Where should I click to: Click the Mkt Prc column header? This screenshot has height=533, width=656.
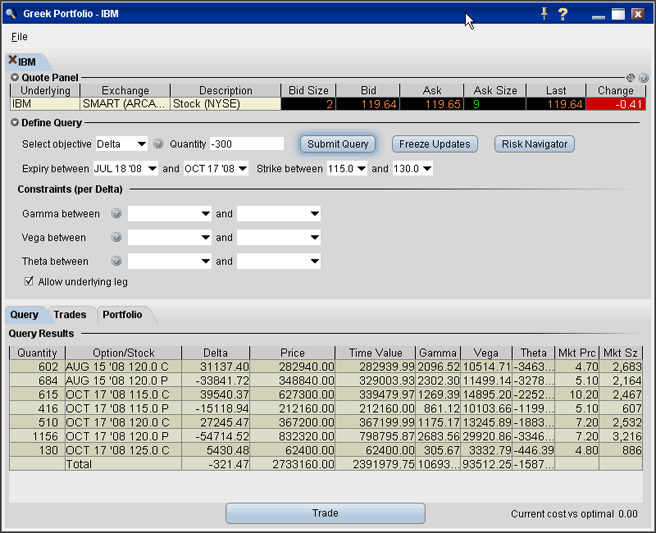click(x=577, y=353)
